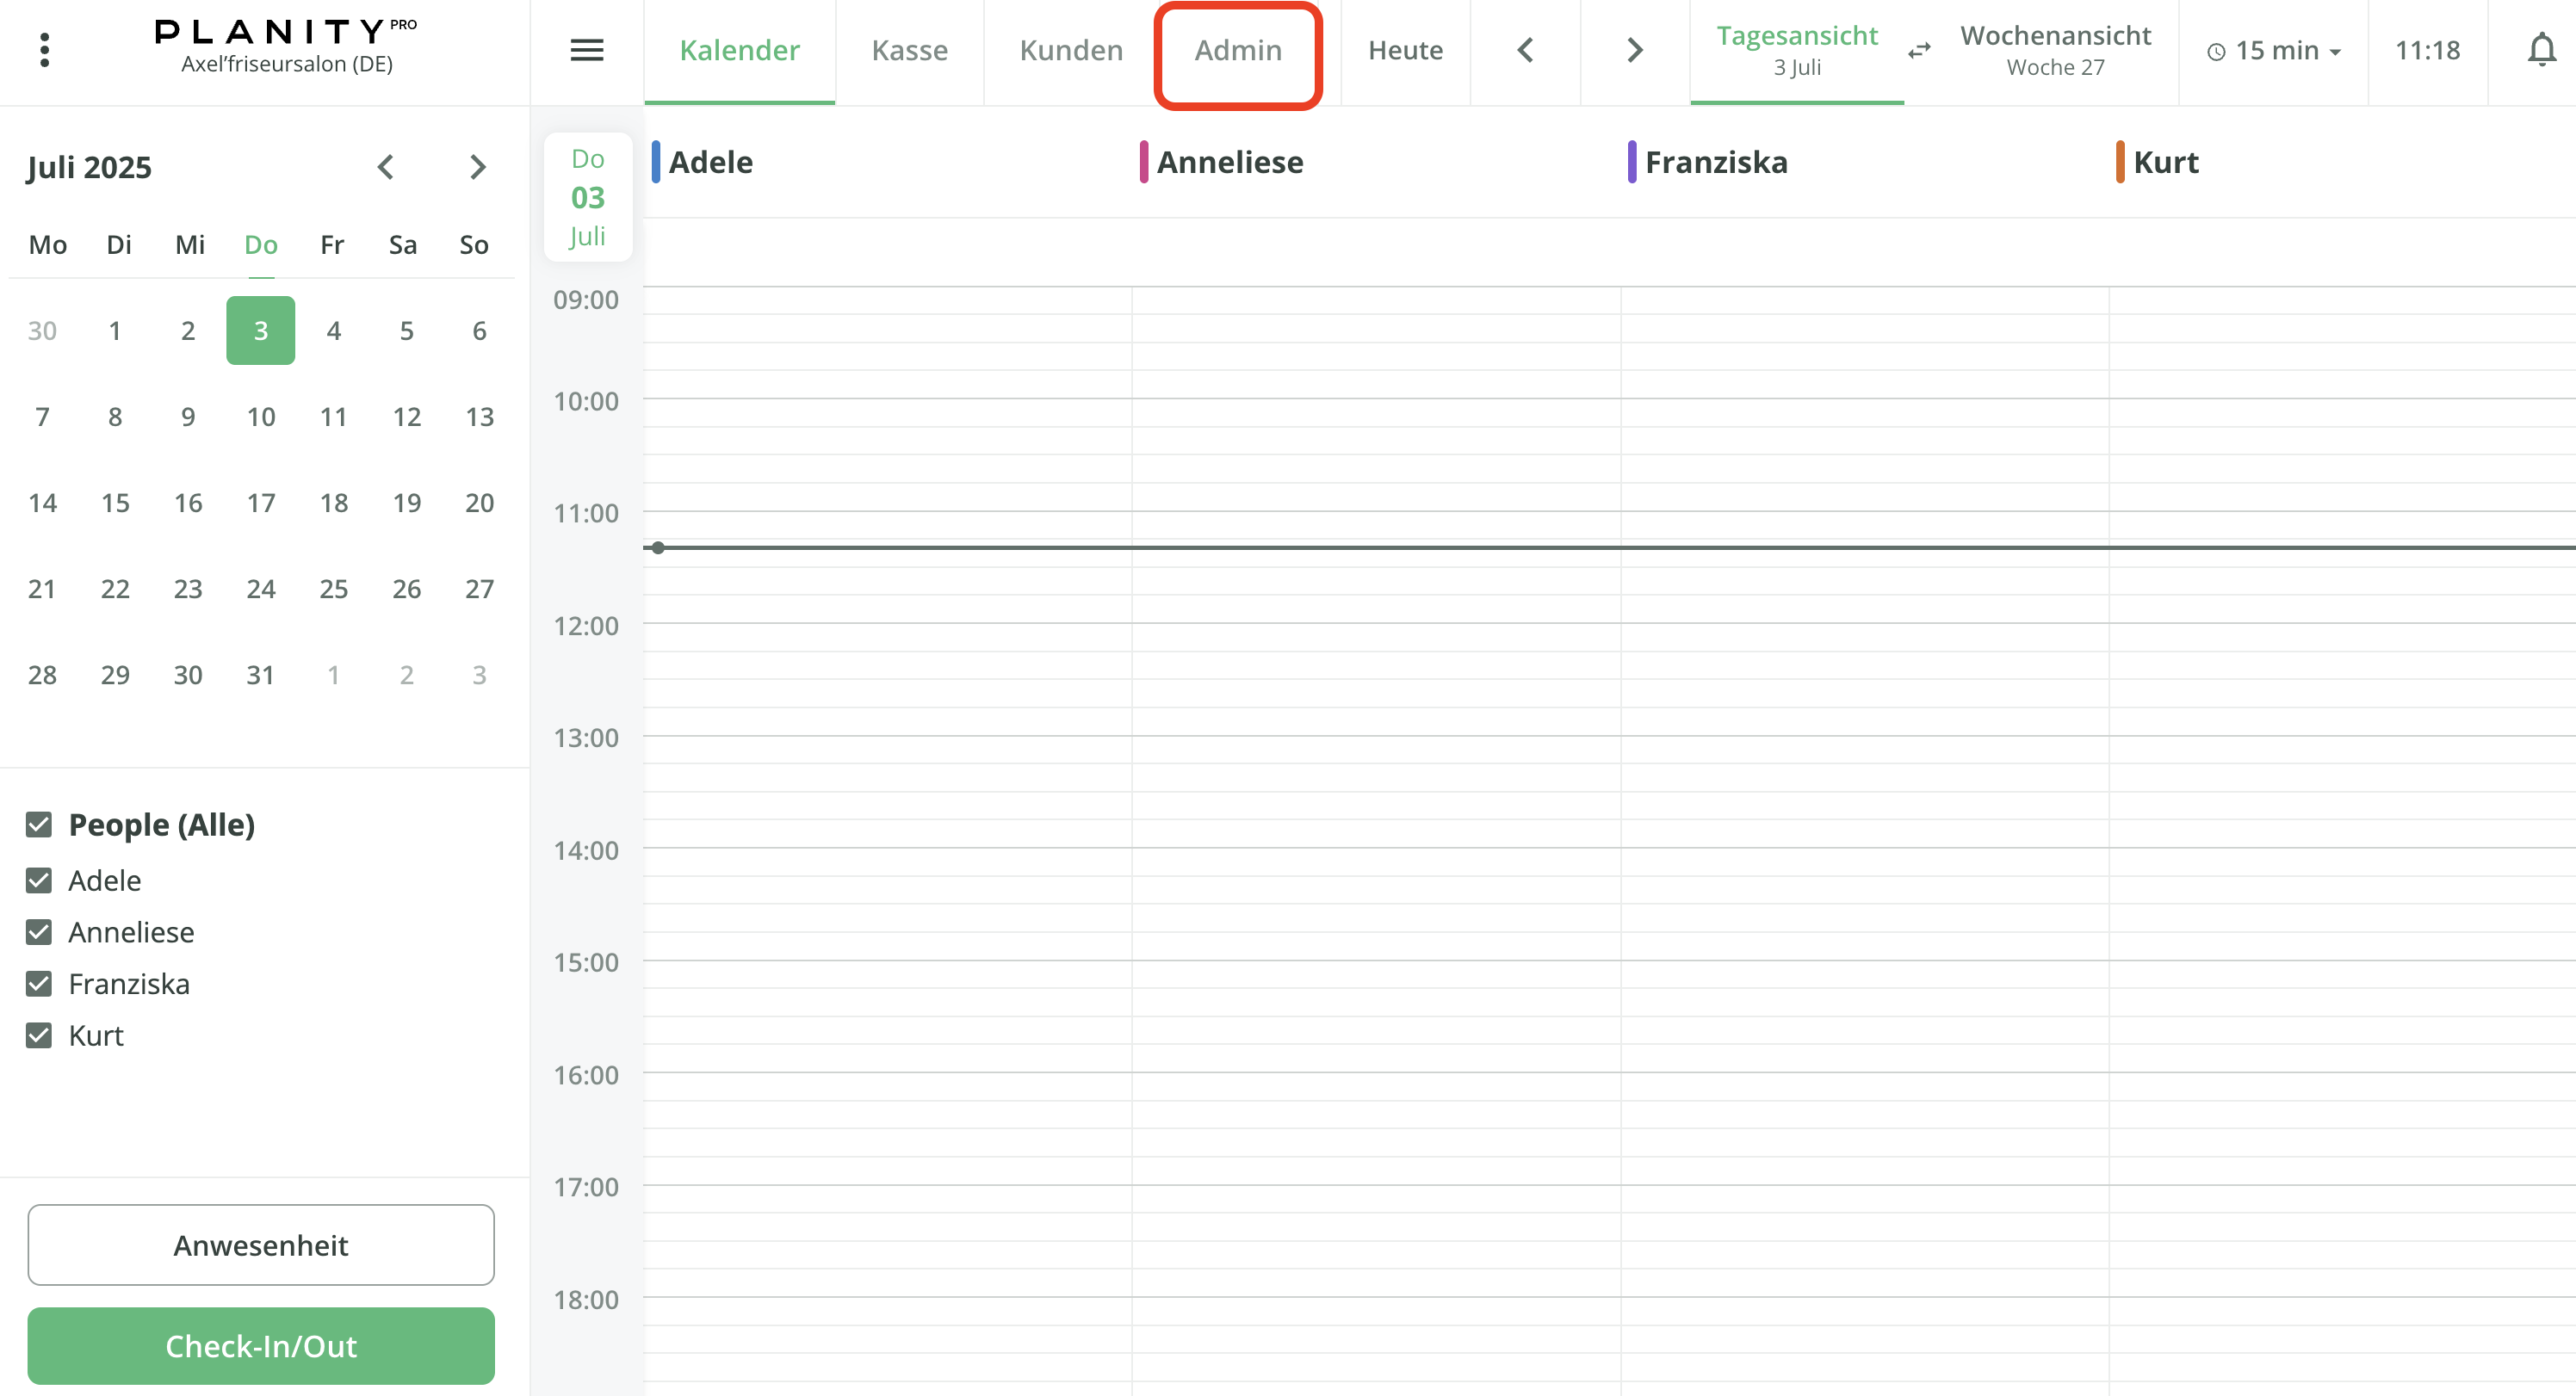2576x1396 pixels.
Task: Uncheck the People (Alle) checkbox
Action: pyautogui.click(x=39, y=824)
